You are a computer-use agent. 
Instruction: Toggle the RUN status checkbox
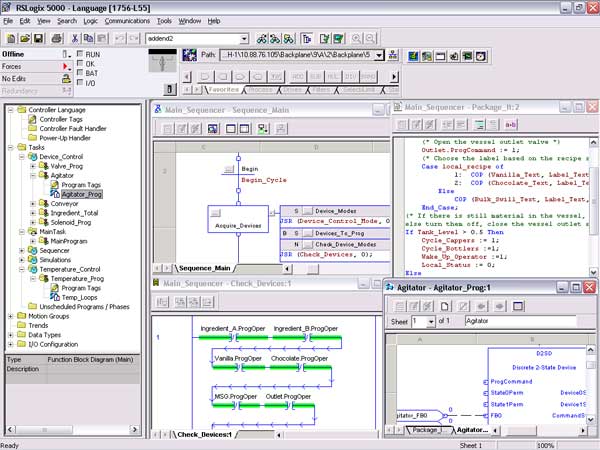tap(80, 54)
